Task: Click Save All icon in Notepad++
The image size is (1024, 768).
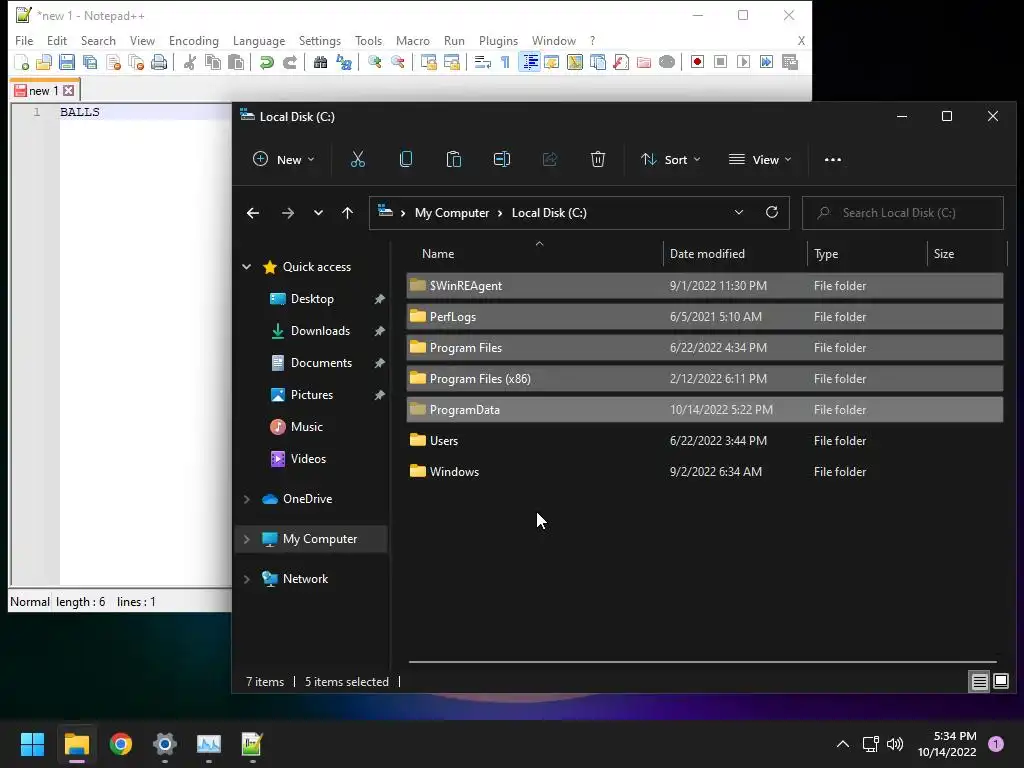Action: tap(90, 62)
